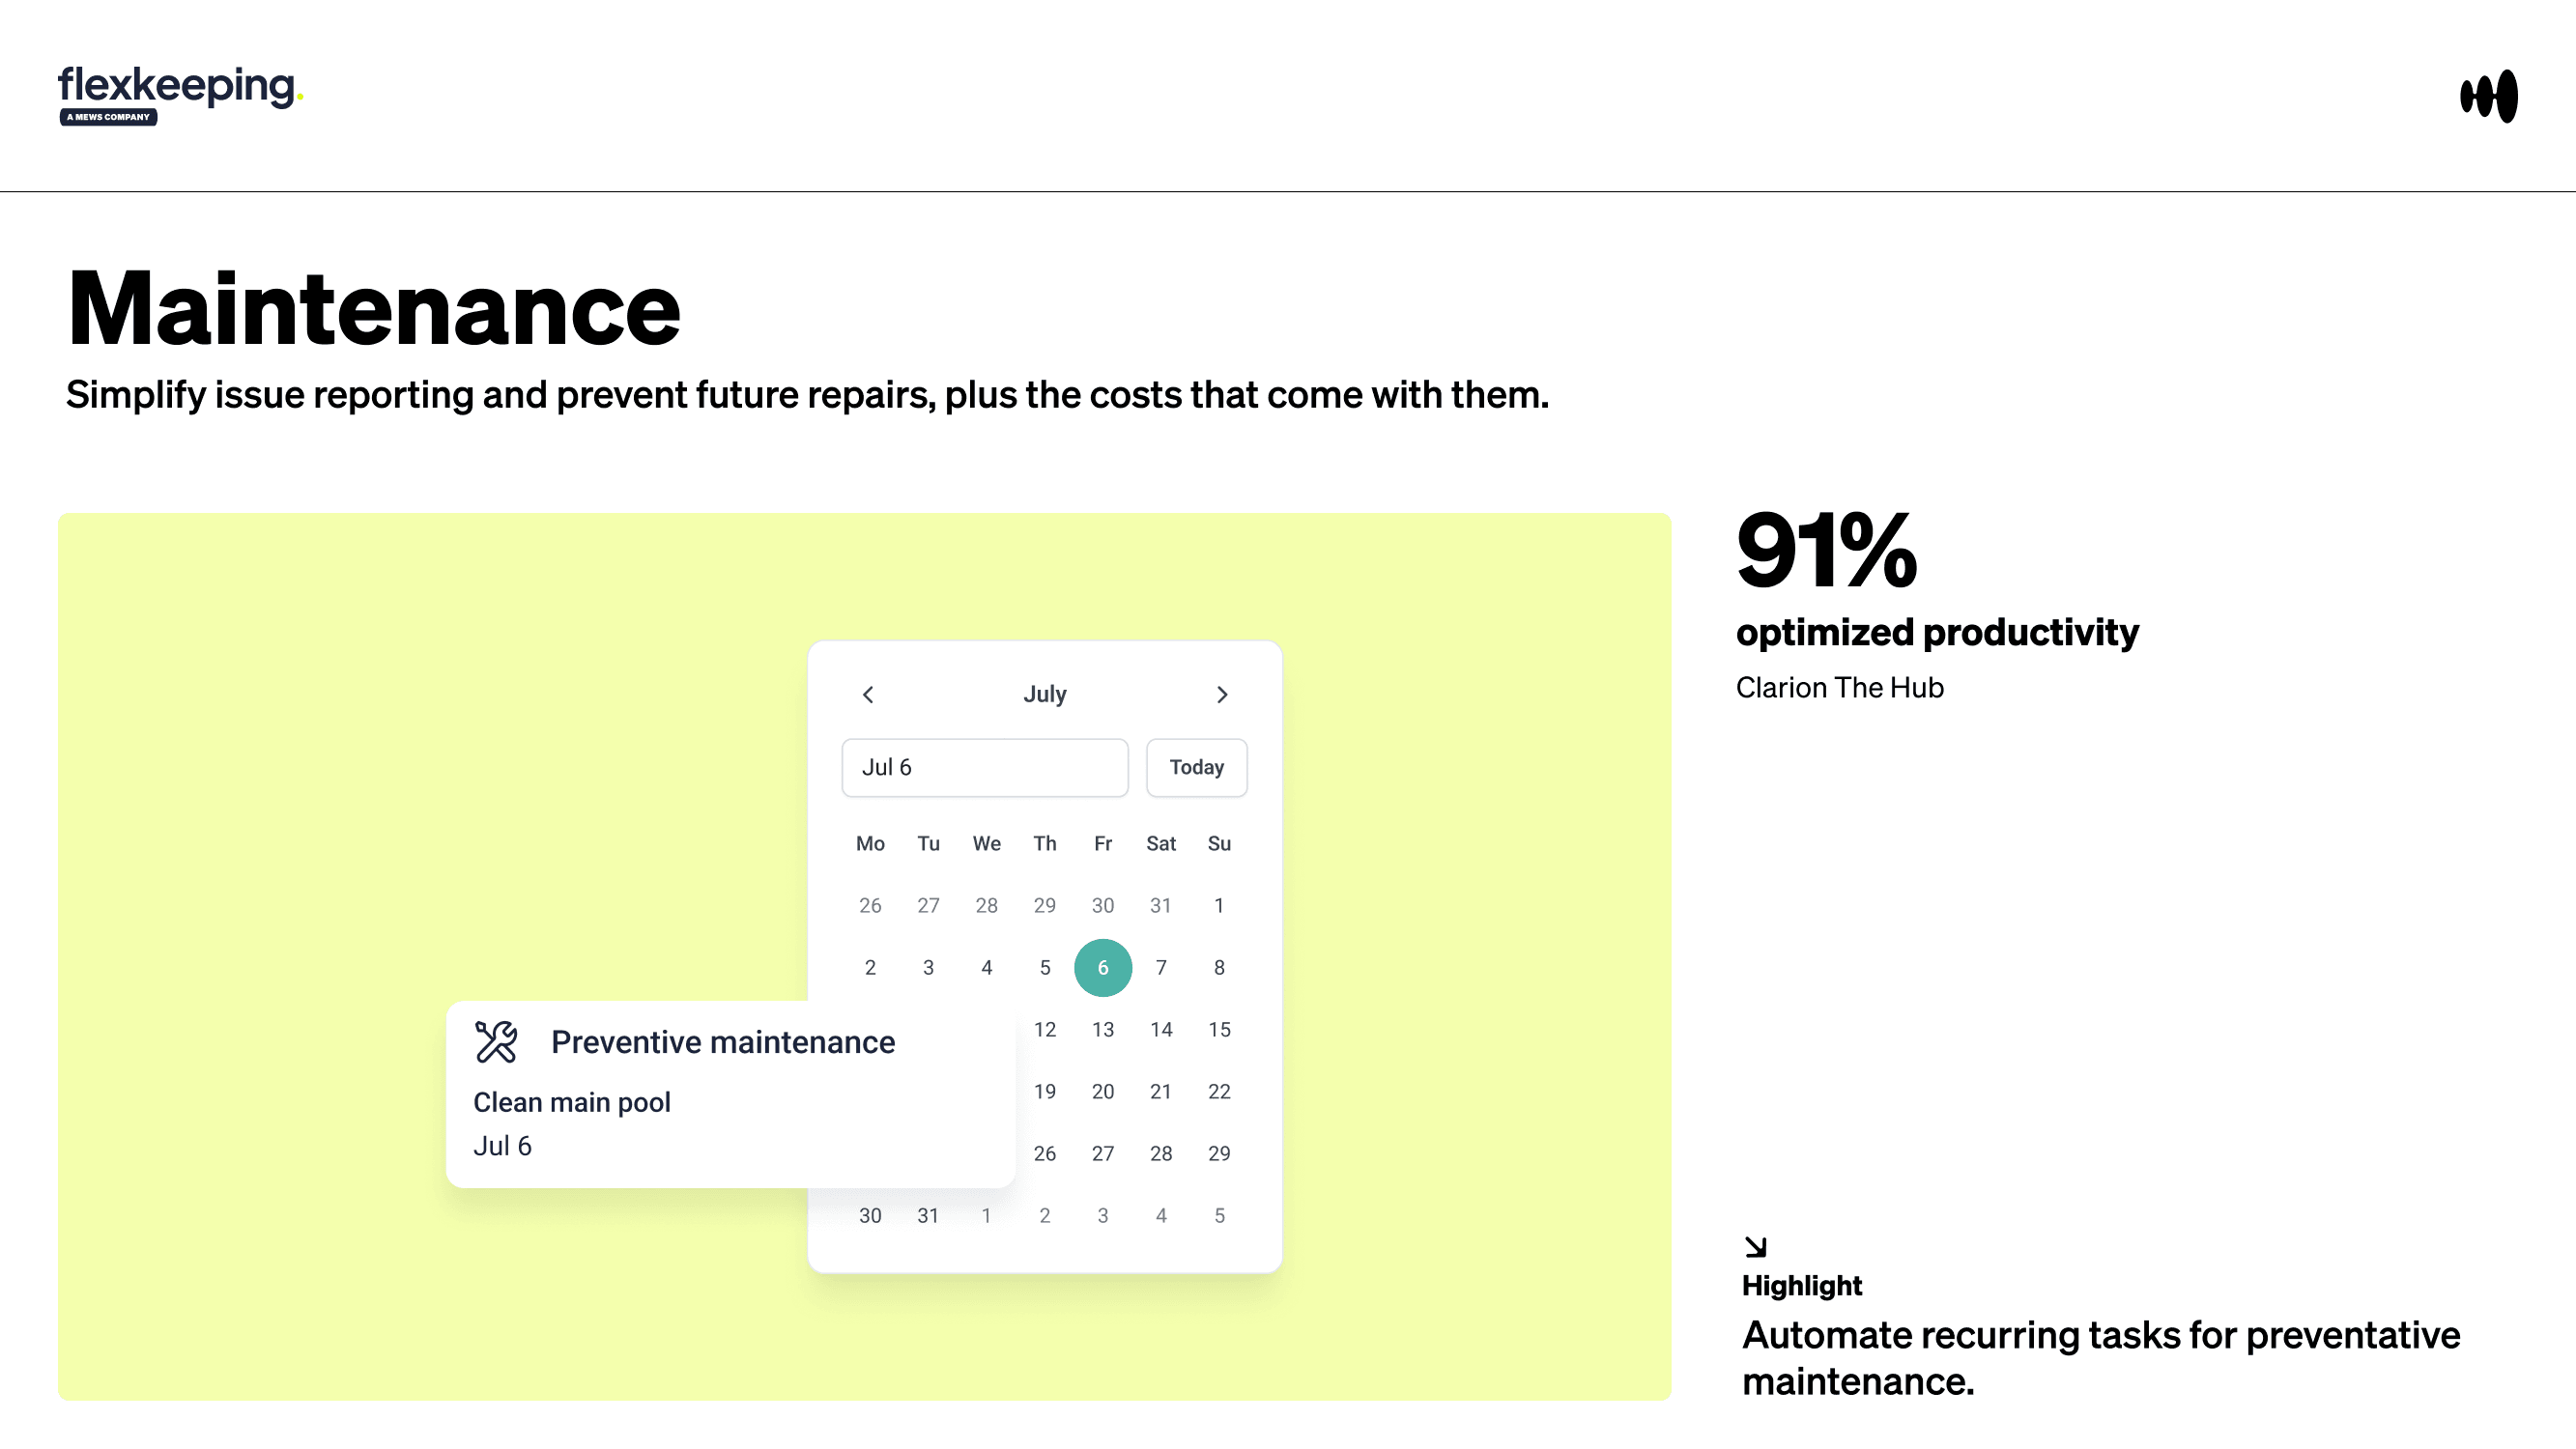
Task: Click the Jul 6 date input field
Action: point(984,767)
